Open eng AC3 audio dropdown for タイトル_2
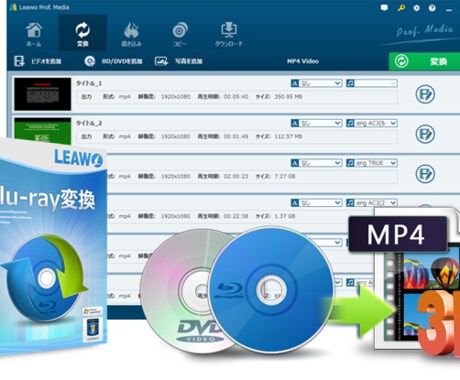460x380 pixels. pos(372,123)
